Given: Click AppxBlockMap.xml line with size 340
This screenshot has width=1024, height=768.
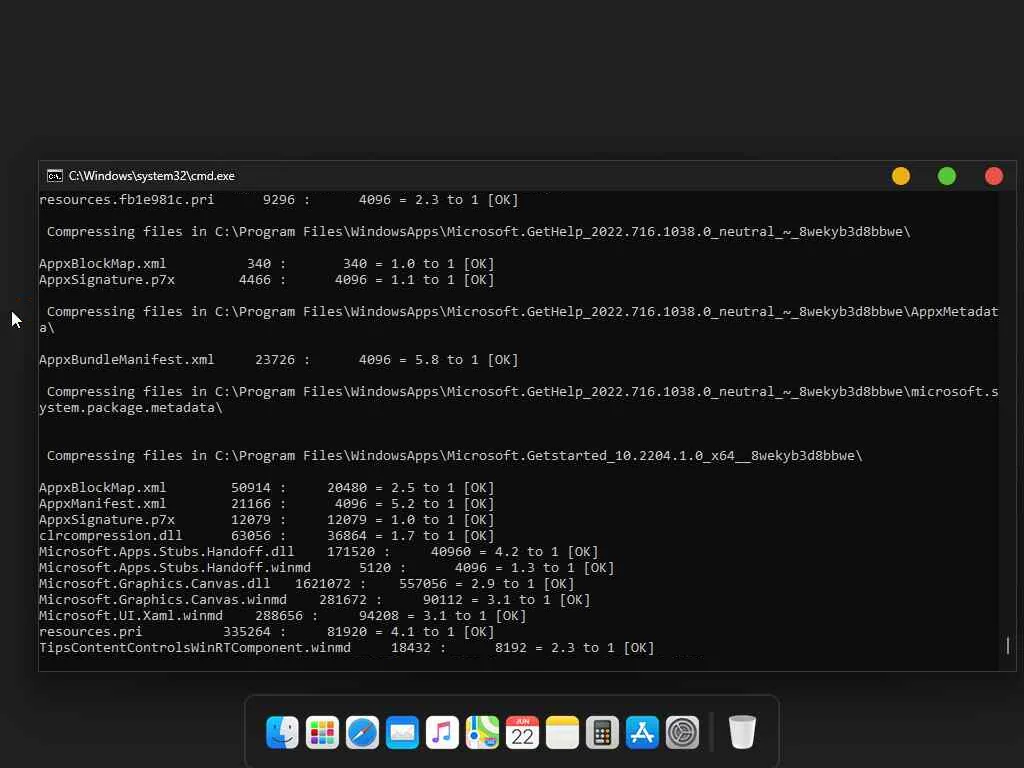Looking at the screenshot, I should pyautogui.click(x=267, y=264).
